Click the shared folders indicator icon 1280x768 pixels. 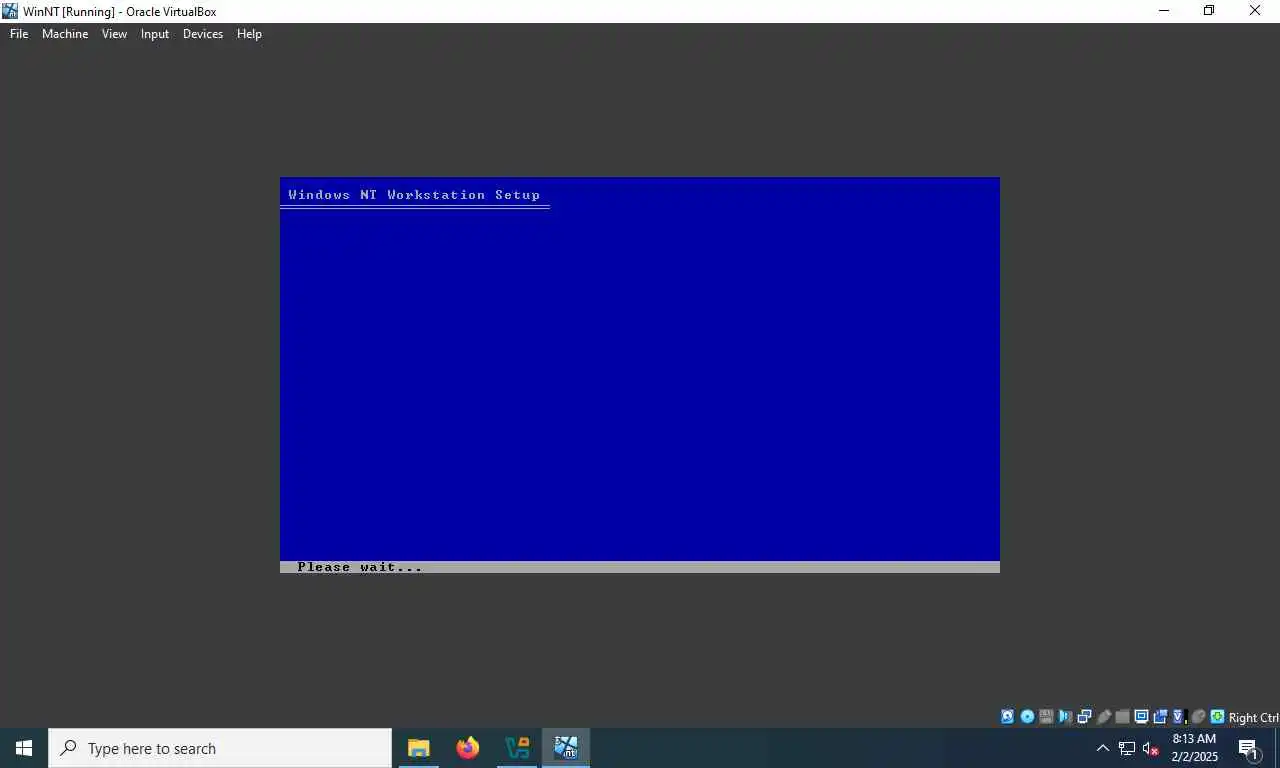[x=1122, y=717]
